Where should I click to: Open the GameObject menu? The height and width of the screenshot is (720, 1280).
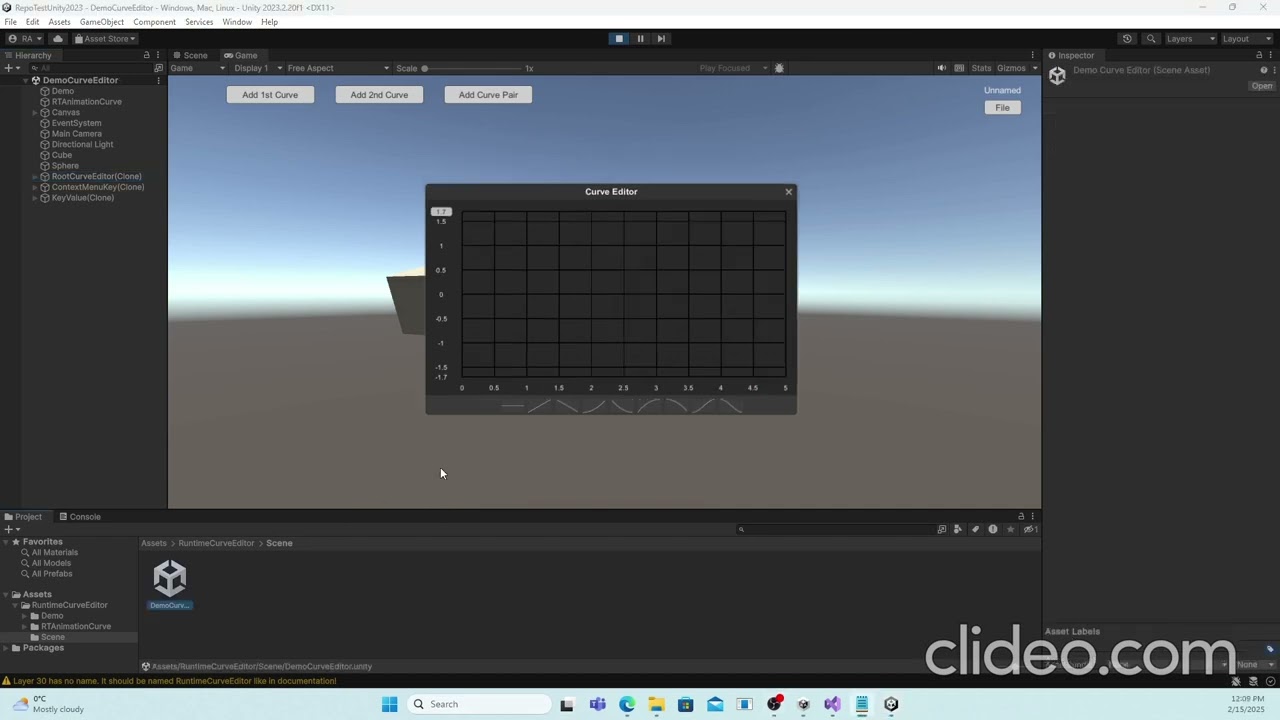(x=102, y=21)
